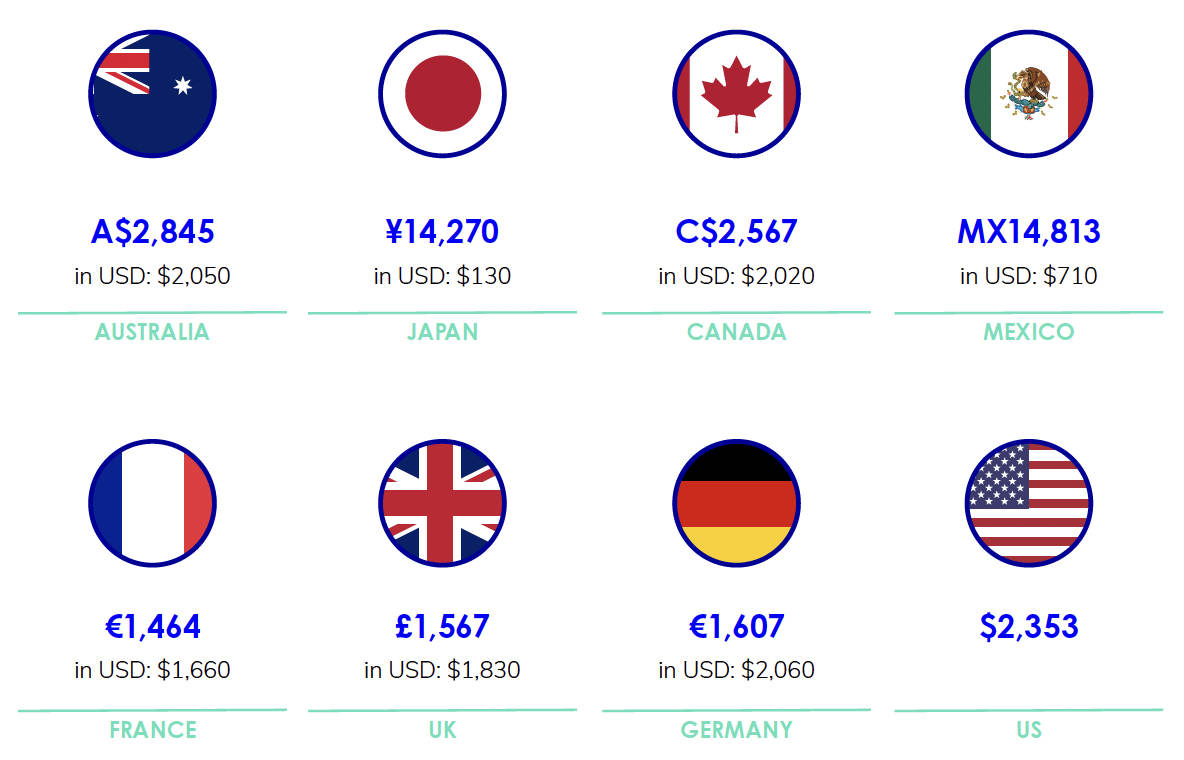Image resolution: width=1184 pixels, height=760 pixels.
Task: Select the 'in USD: $710' text
Action: click(x=1028, y=276)
